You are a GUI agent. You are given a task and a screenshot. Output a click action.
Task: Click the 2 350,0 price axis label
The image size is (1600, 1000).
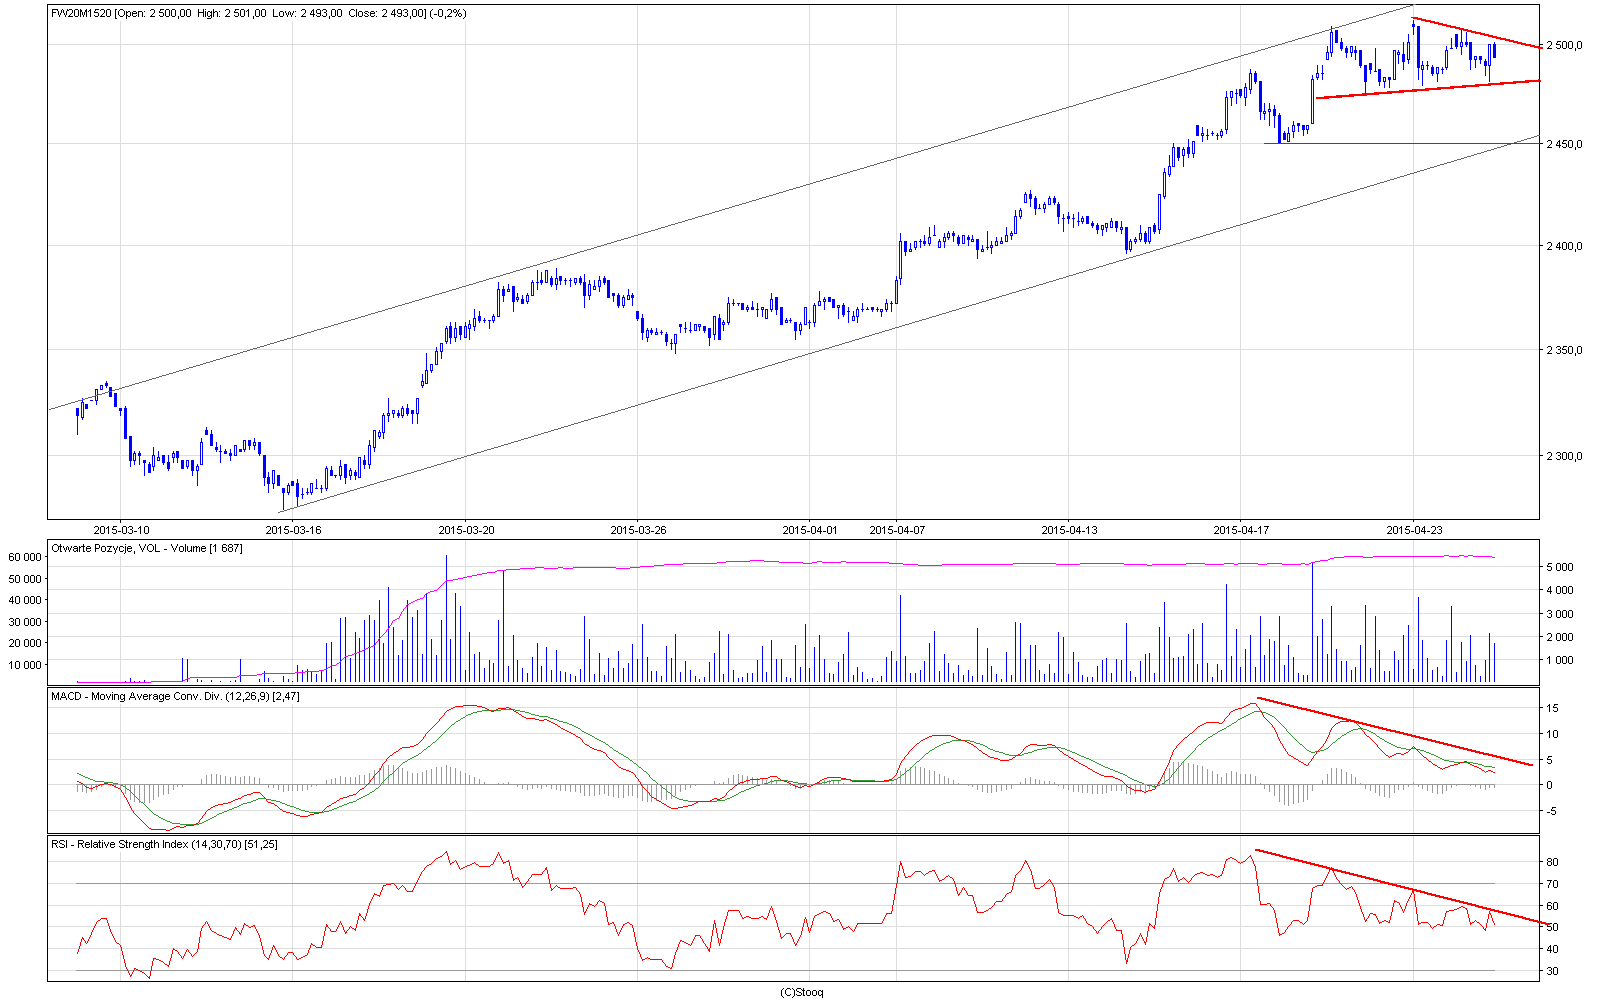click(x=1565, y=350)
